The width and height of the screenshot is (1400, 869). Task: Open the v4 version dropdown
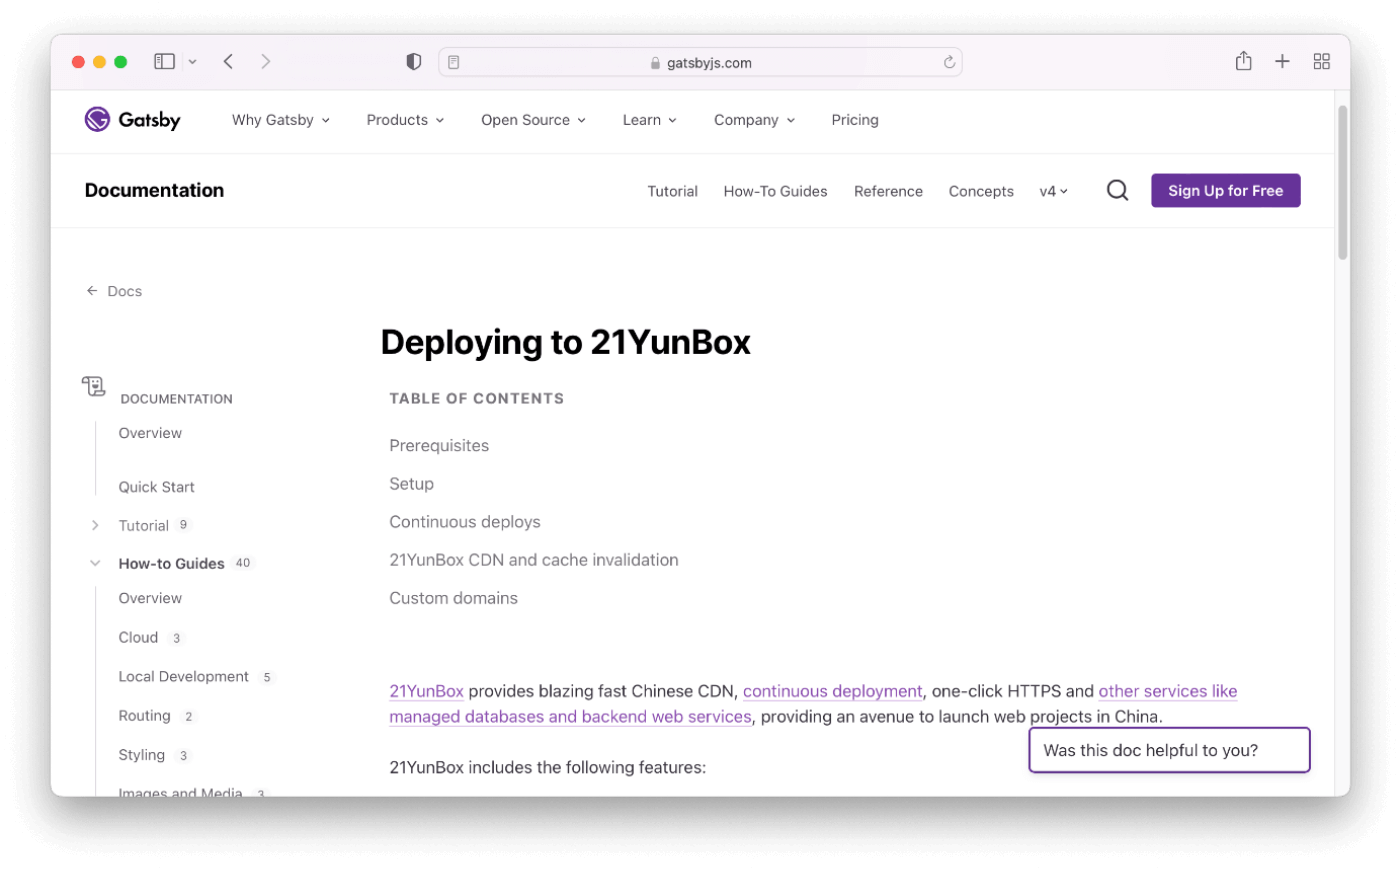pyautogui.click(x=1053, y=191)
